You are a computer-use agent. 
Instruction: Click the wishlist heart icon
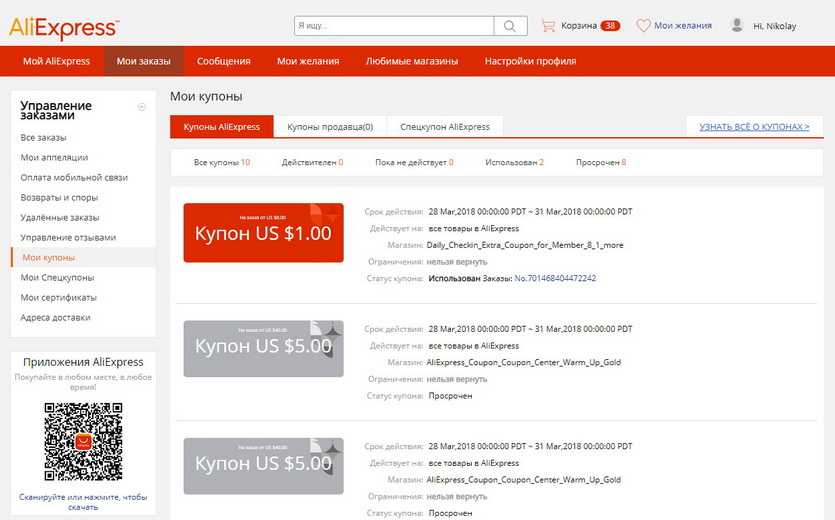[x=643, y=25]
